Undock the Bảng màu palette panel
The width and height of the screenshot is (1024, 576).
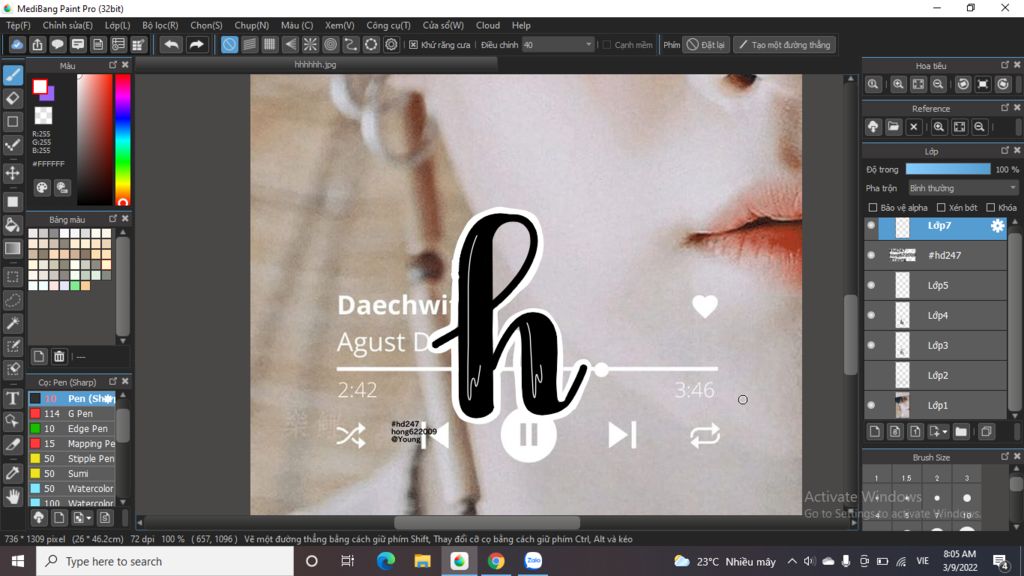(x=113, y=219)
